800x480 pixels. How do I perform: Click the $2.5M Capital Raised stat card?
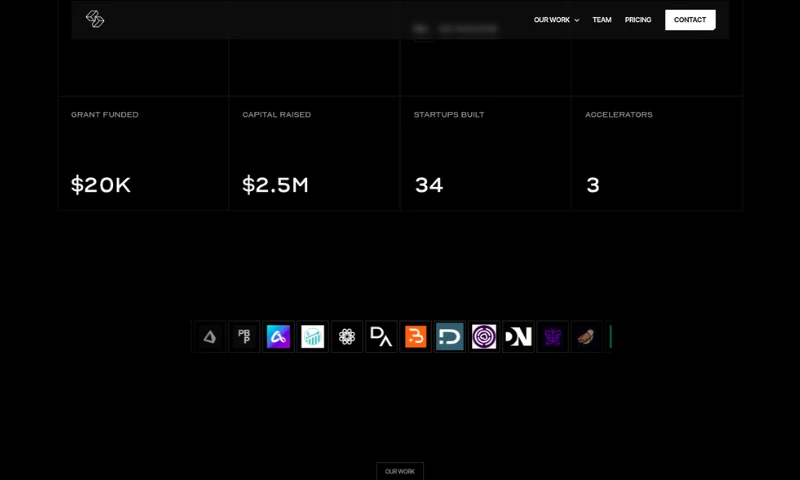point(314,153)
